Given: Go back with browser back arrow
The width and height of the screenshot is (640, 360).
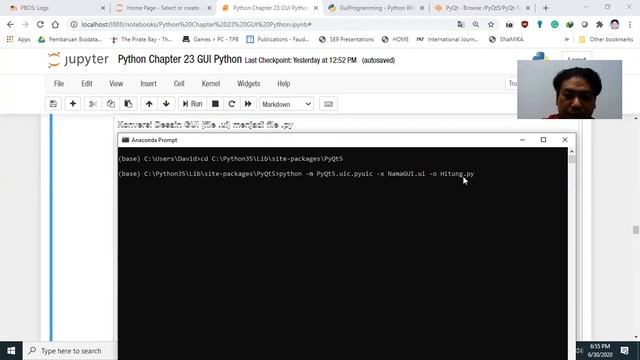Looking at the screenshot, I should point(10,24).
